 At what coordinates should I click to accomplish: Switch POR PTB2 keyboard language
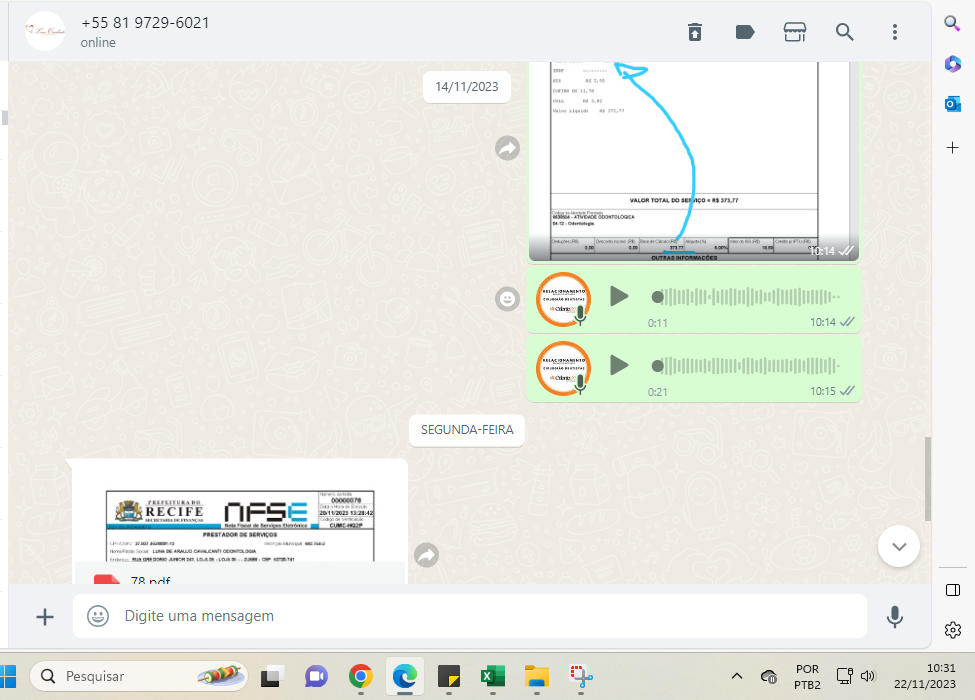click(807, 676)
